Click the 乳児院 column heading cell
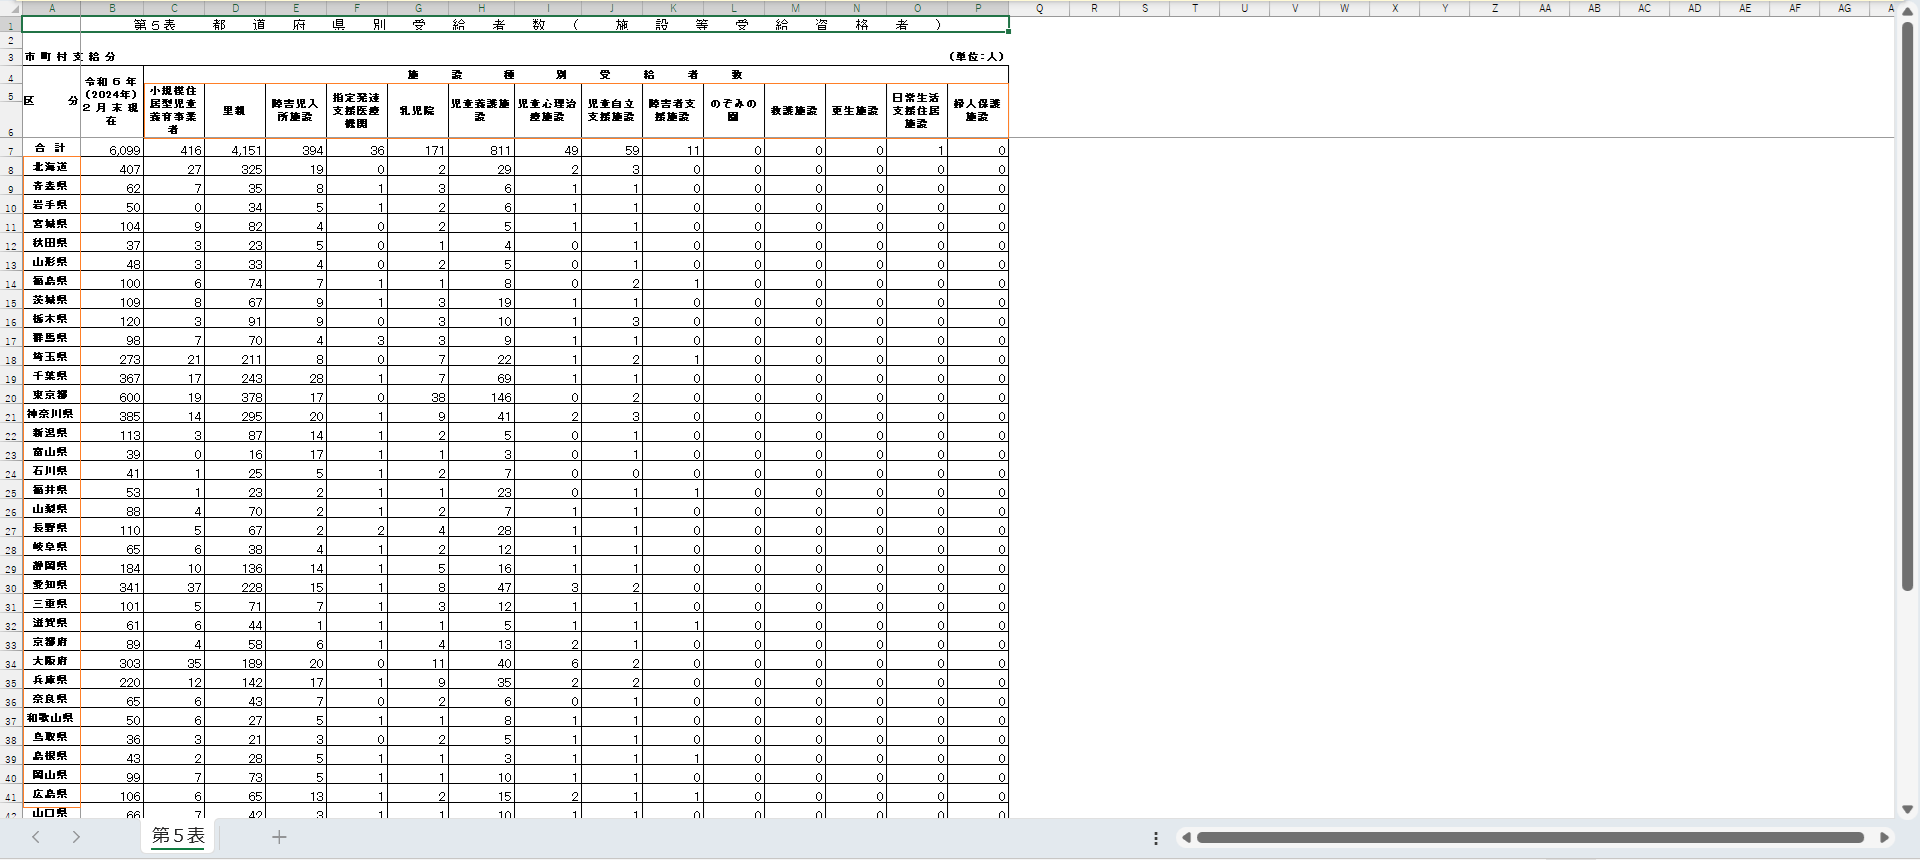Image resolution: width=1920 pixels, height=860 pixels. coord(418,110)
